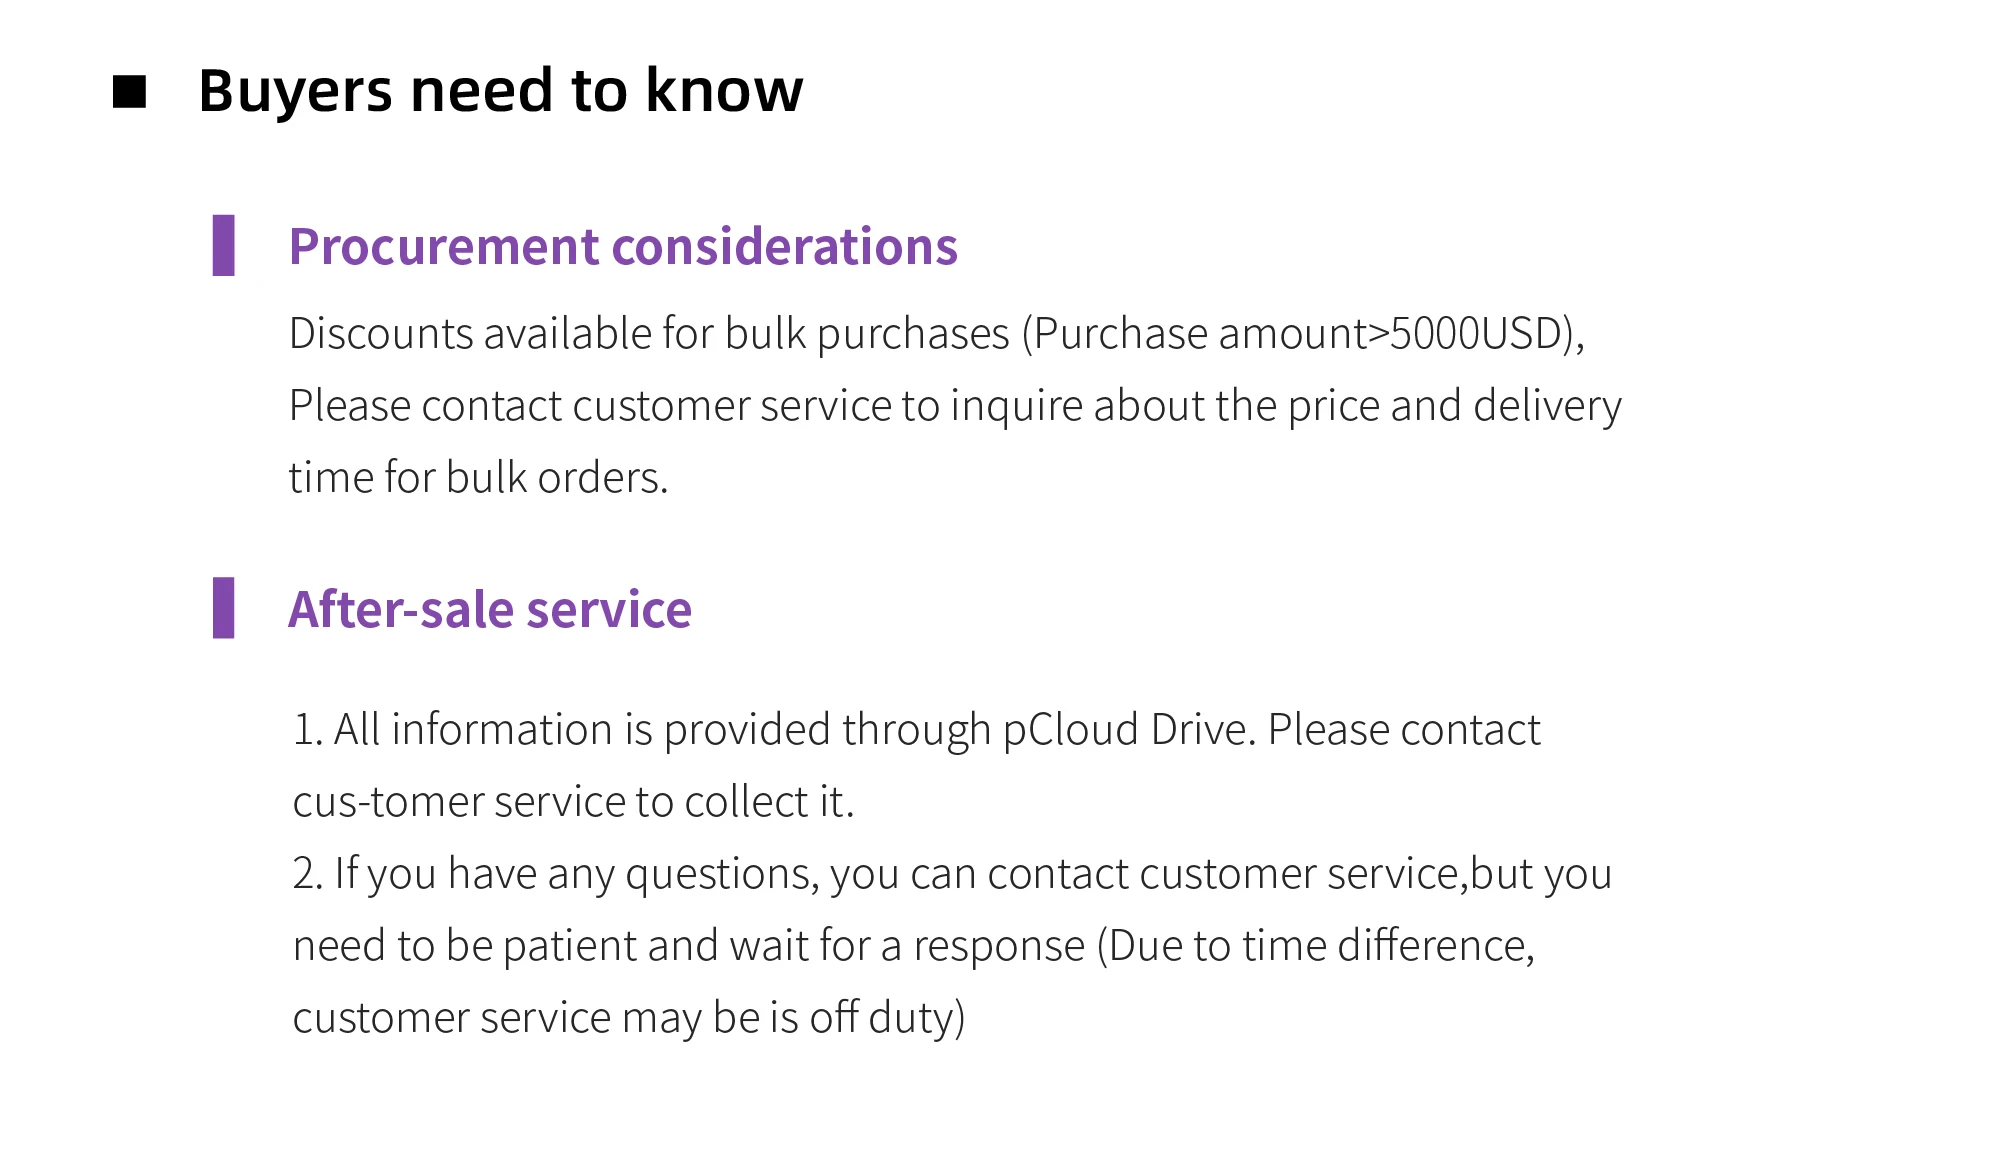Select the 'Procurement considerations' heading
Viewport: 2000px width, 1170px height.
tap(622, 247)
